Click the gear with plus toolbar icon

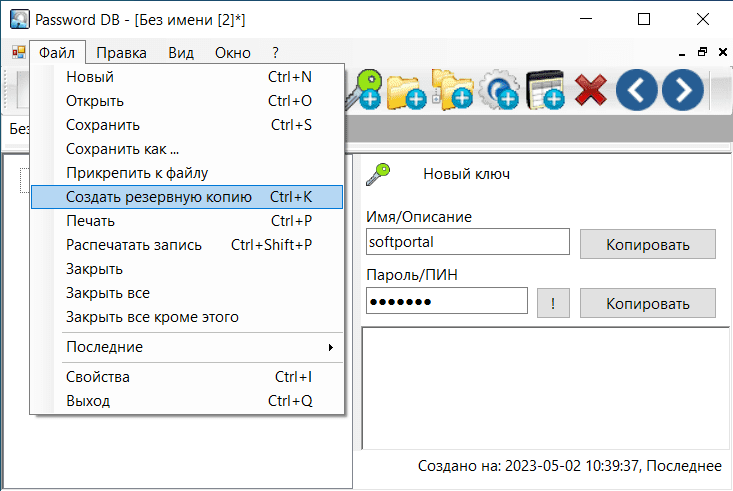tap(498, 91)
